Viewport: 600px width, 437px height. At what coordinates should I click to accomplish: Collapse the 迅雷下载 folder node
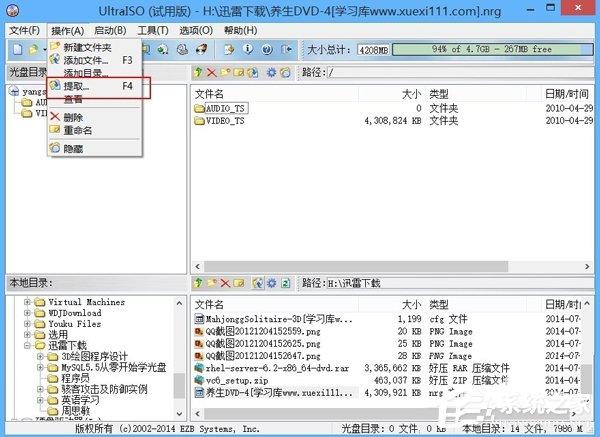click(x=27, y=346)
